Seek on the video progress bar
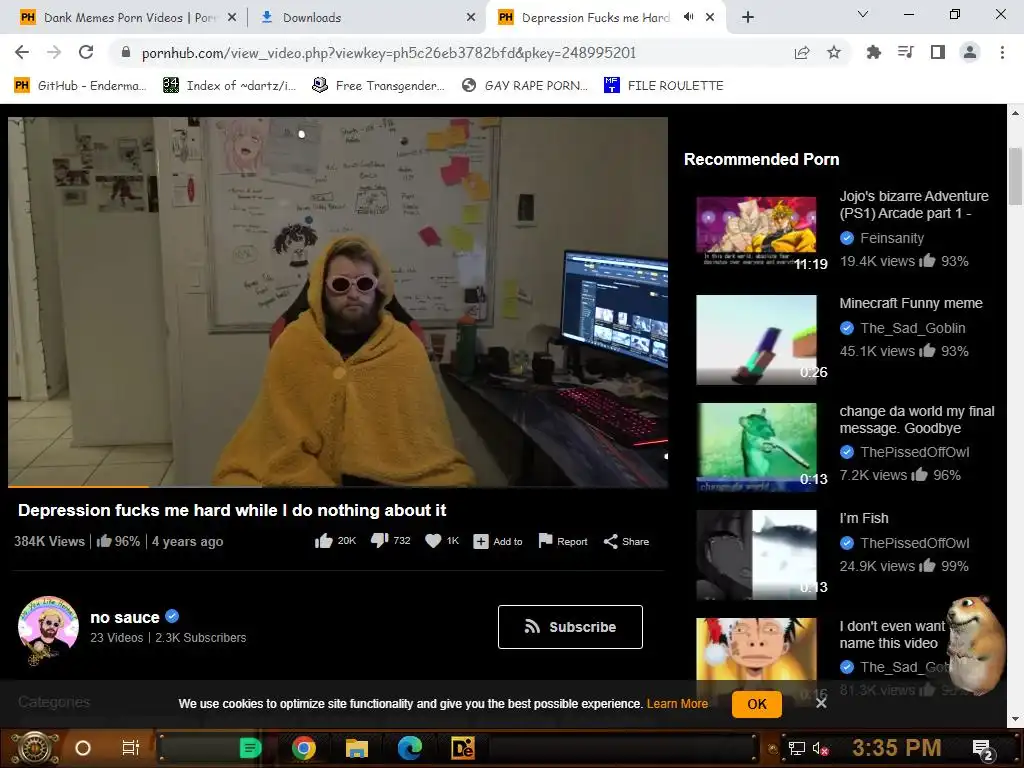The width and height of the screenshot is (1024, 768). (338, 486)
